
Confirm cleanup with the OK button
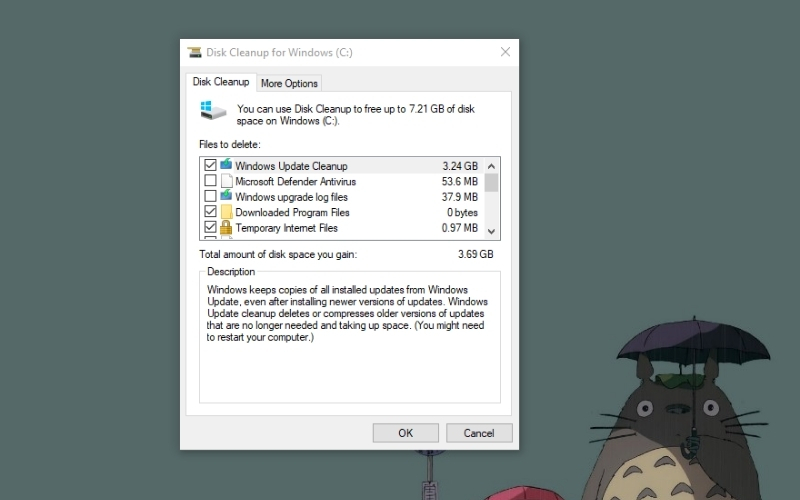405,433
